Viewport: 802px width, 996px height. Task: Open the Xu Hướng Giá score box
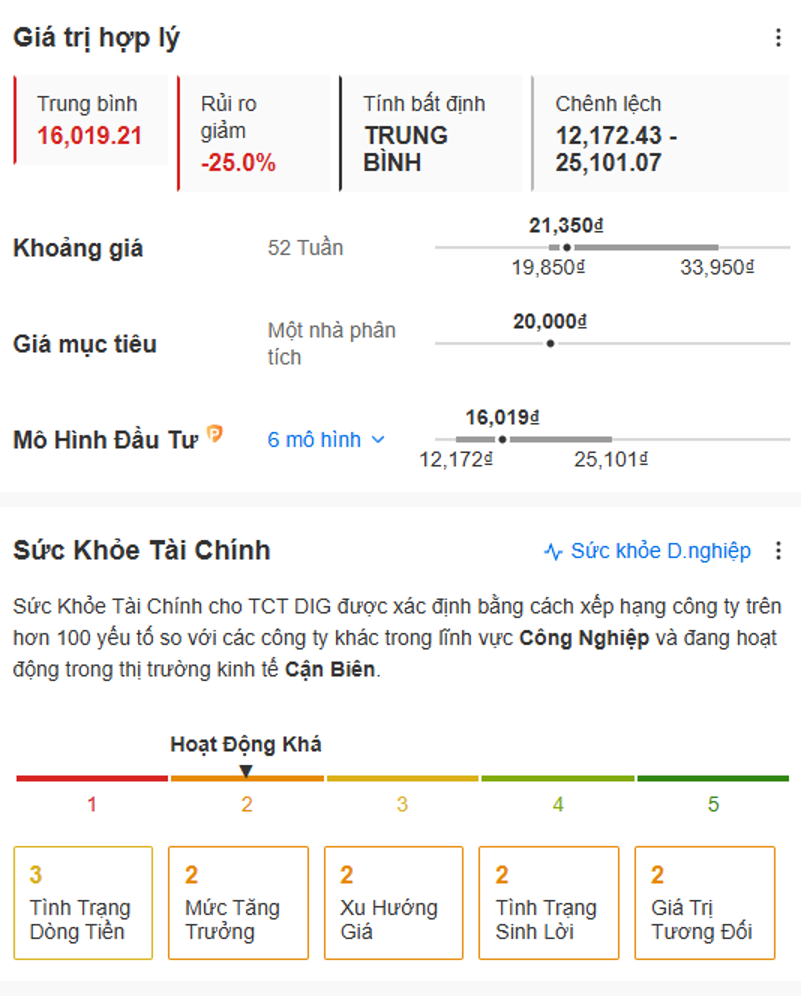(394, 903)
